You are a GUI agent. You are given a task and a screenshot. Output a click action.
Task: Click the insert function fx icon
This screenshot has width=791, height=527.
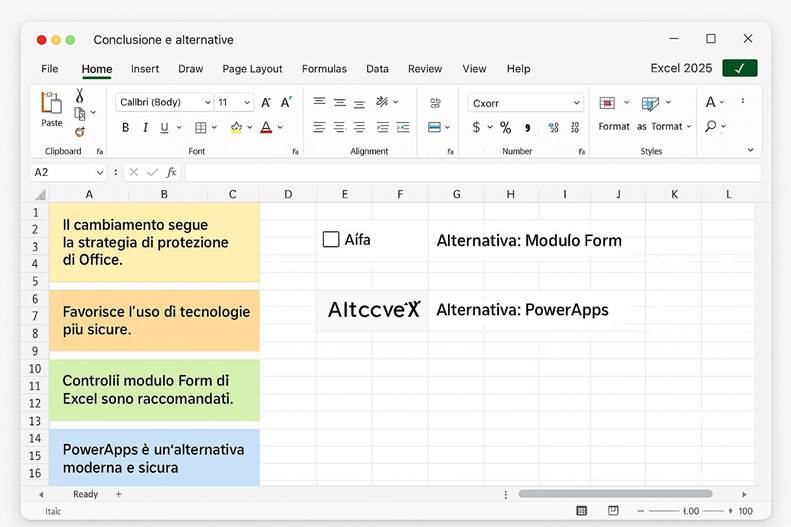pos(171,172)
